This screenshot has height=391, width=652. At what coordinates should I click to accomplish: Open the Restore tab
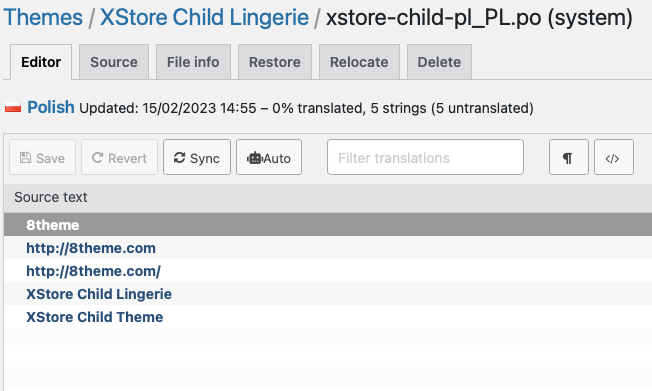click(x=275, y=62)
